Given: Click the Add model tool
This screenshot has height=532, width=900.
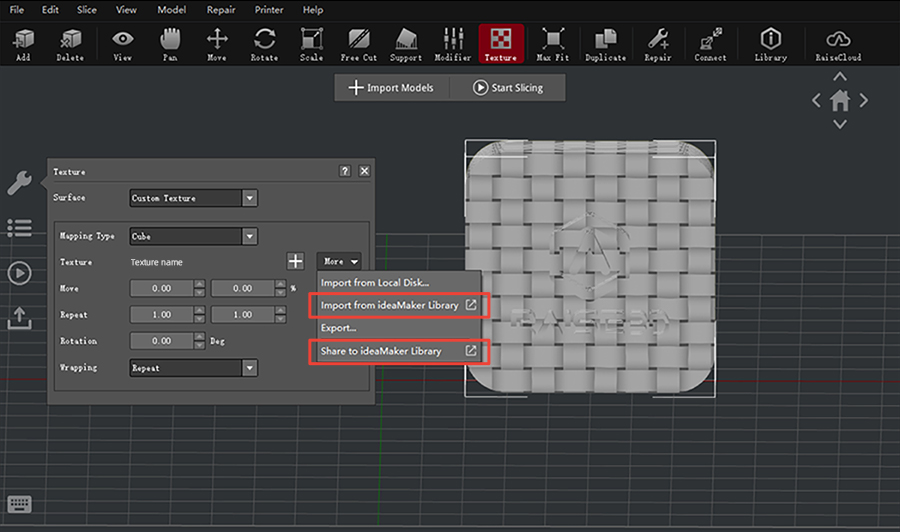Looking at the screenshot, I should (x=24, y=44).
